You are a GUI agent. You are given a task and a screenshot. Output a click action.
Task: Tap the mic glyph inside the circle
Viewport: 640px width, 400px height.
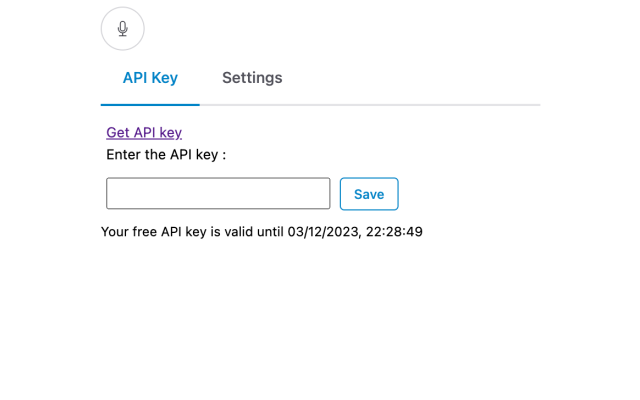point(122,29)
